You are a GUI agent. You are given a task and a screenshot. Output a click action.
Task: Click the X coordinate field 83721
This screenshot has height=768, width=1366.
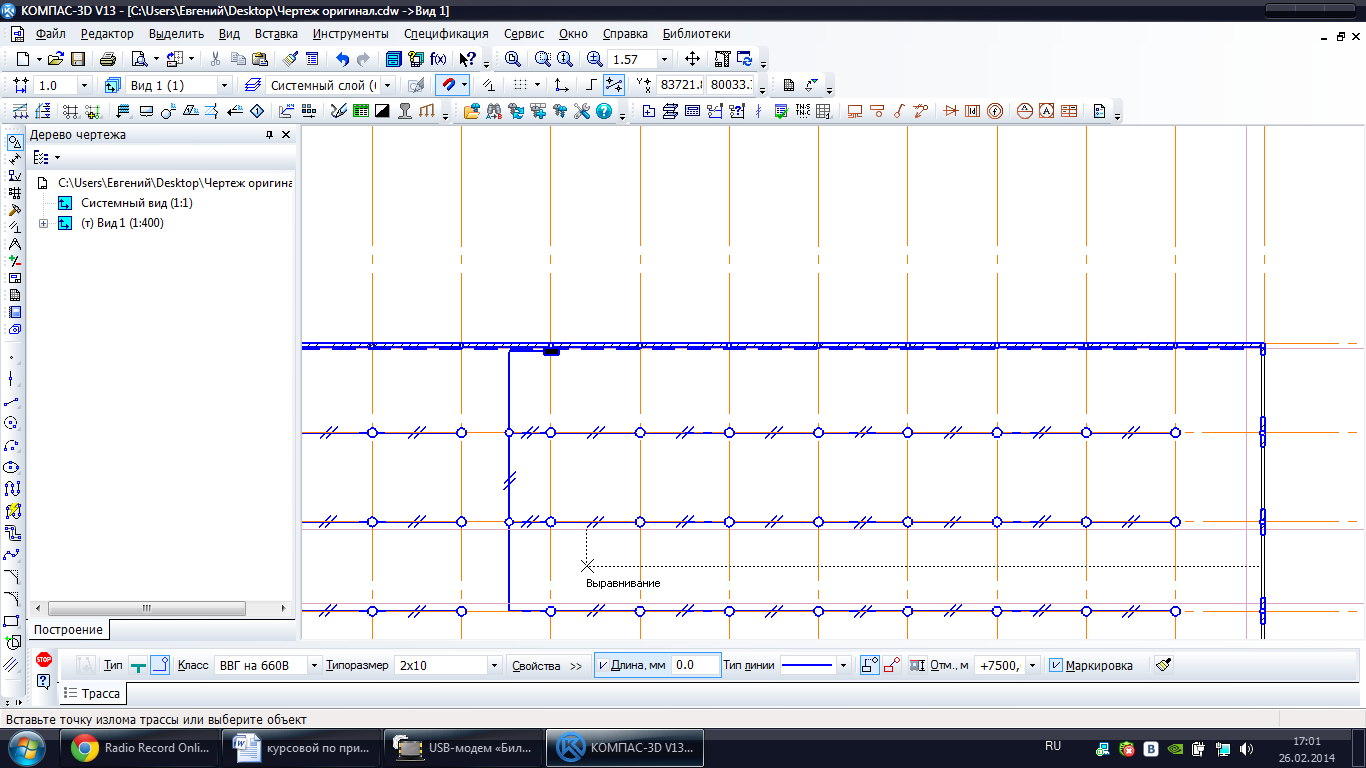pyautogui.click(x=680, y=85)
